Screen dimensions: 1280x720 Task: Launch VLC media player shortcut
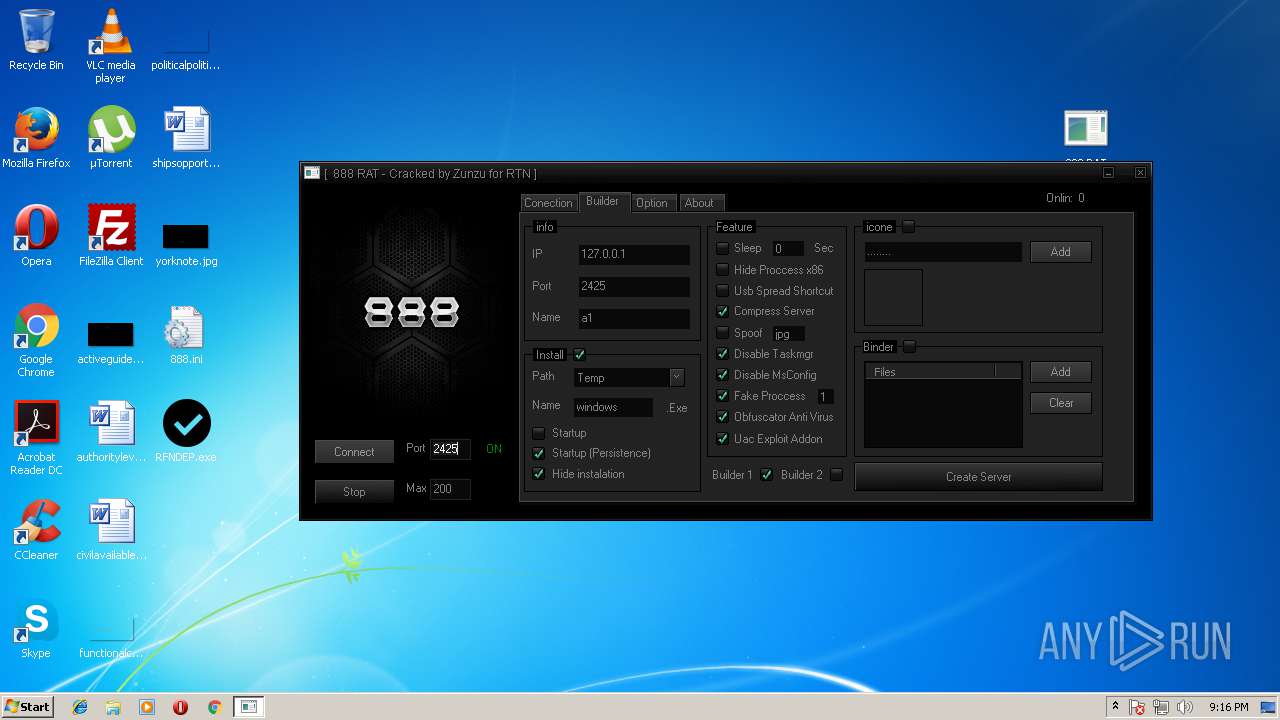110,46
